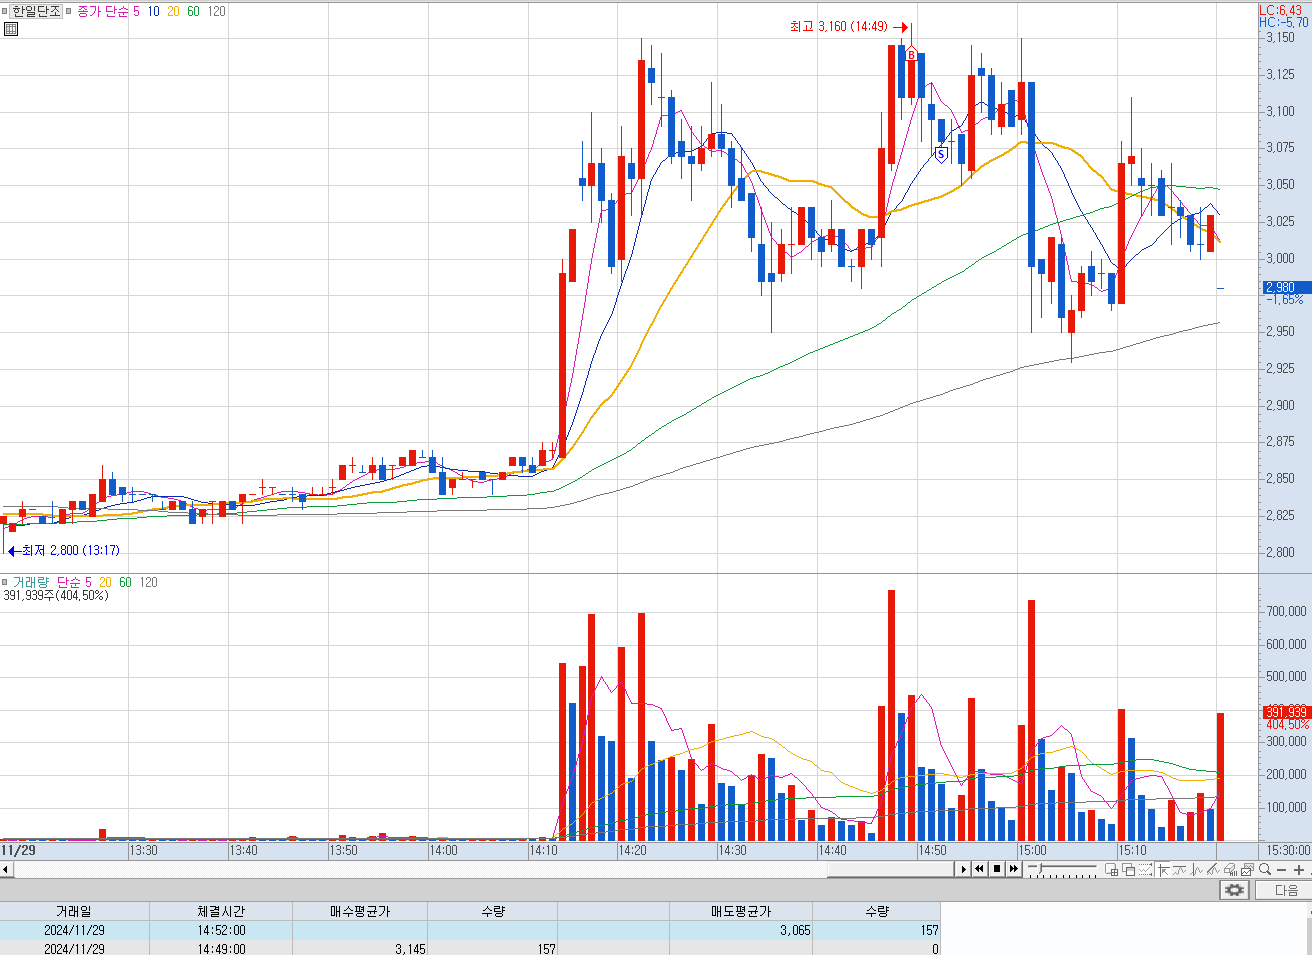Screen dimensions: 1312x955
Task: Click the 10-period moving average label
Action: tap(153, 11)
